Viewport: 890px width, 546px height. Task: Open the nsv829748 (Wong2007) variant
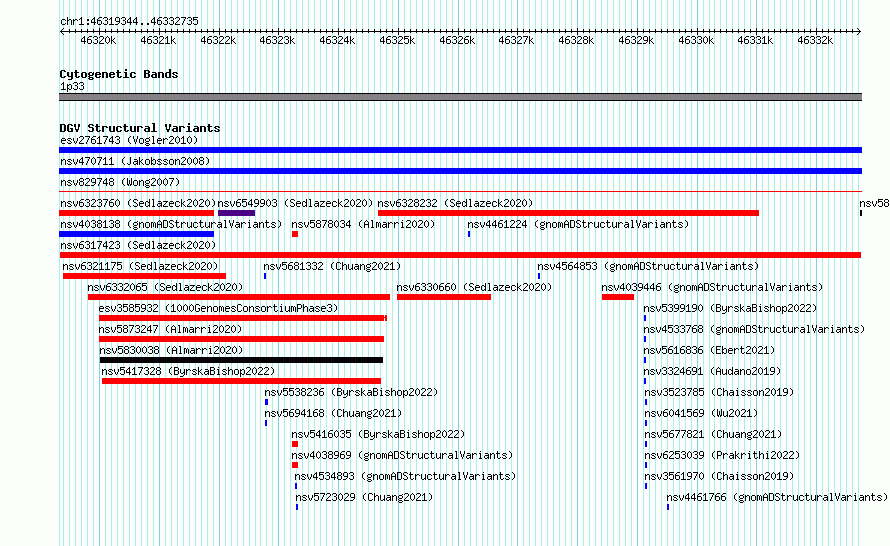tap(120, 182)
